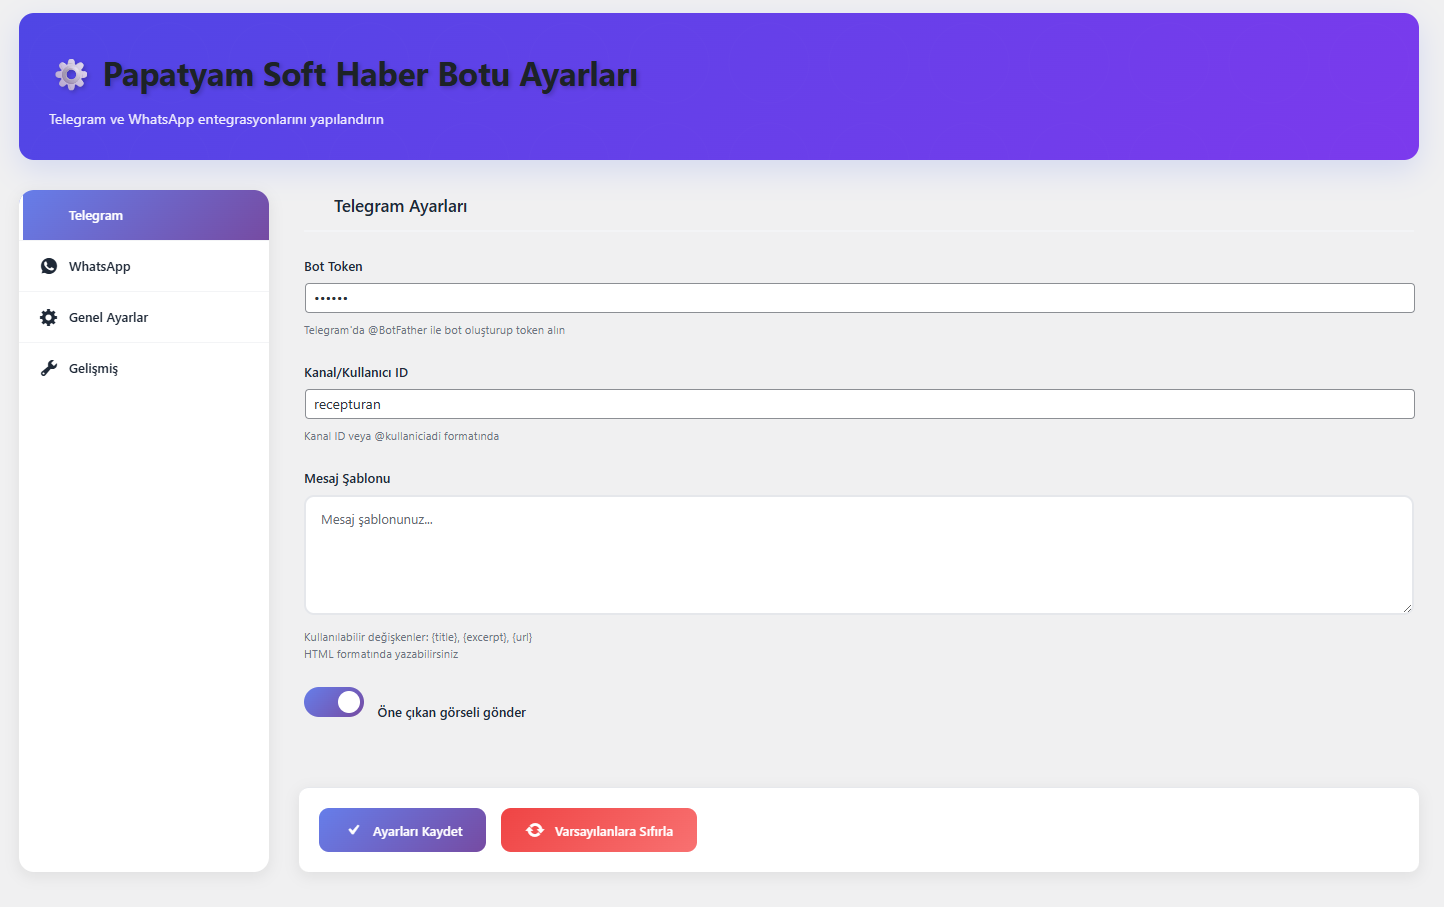Click the Telegram ve WhatsApp entegrasyonları subtitle
1444x907 pixels.
point(216,119)
